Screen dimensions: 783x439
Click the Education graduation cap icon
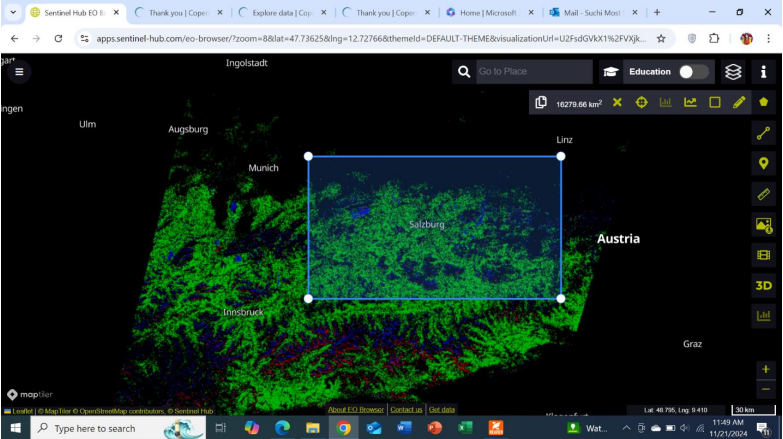tap(610, 72)
